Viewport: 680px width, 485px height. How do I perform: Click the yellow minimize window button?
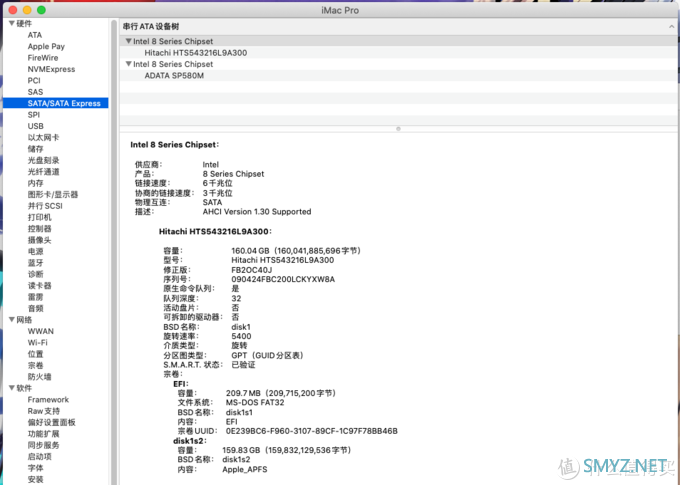tap(27, 10)
